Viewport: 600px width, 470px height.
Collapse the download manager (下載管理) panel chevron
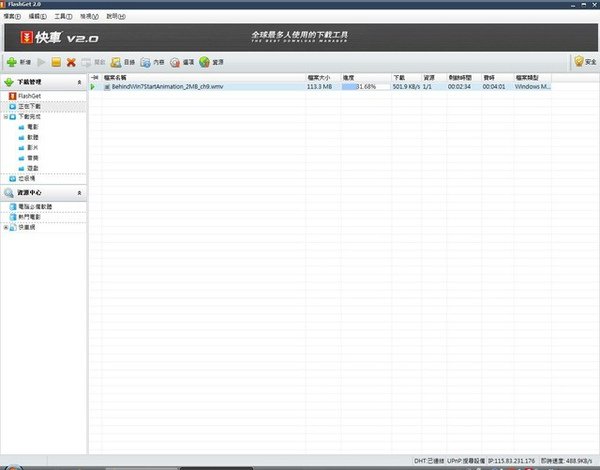(79, 82)
